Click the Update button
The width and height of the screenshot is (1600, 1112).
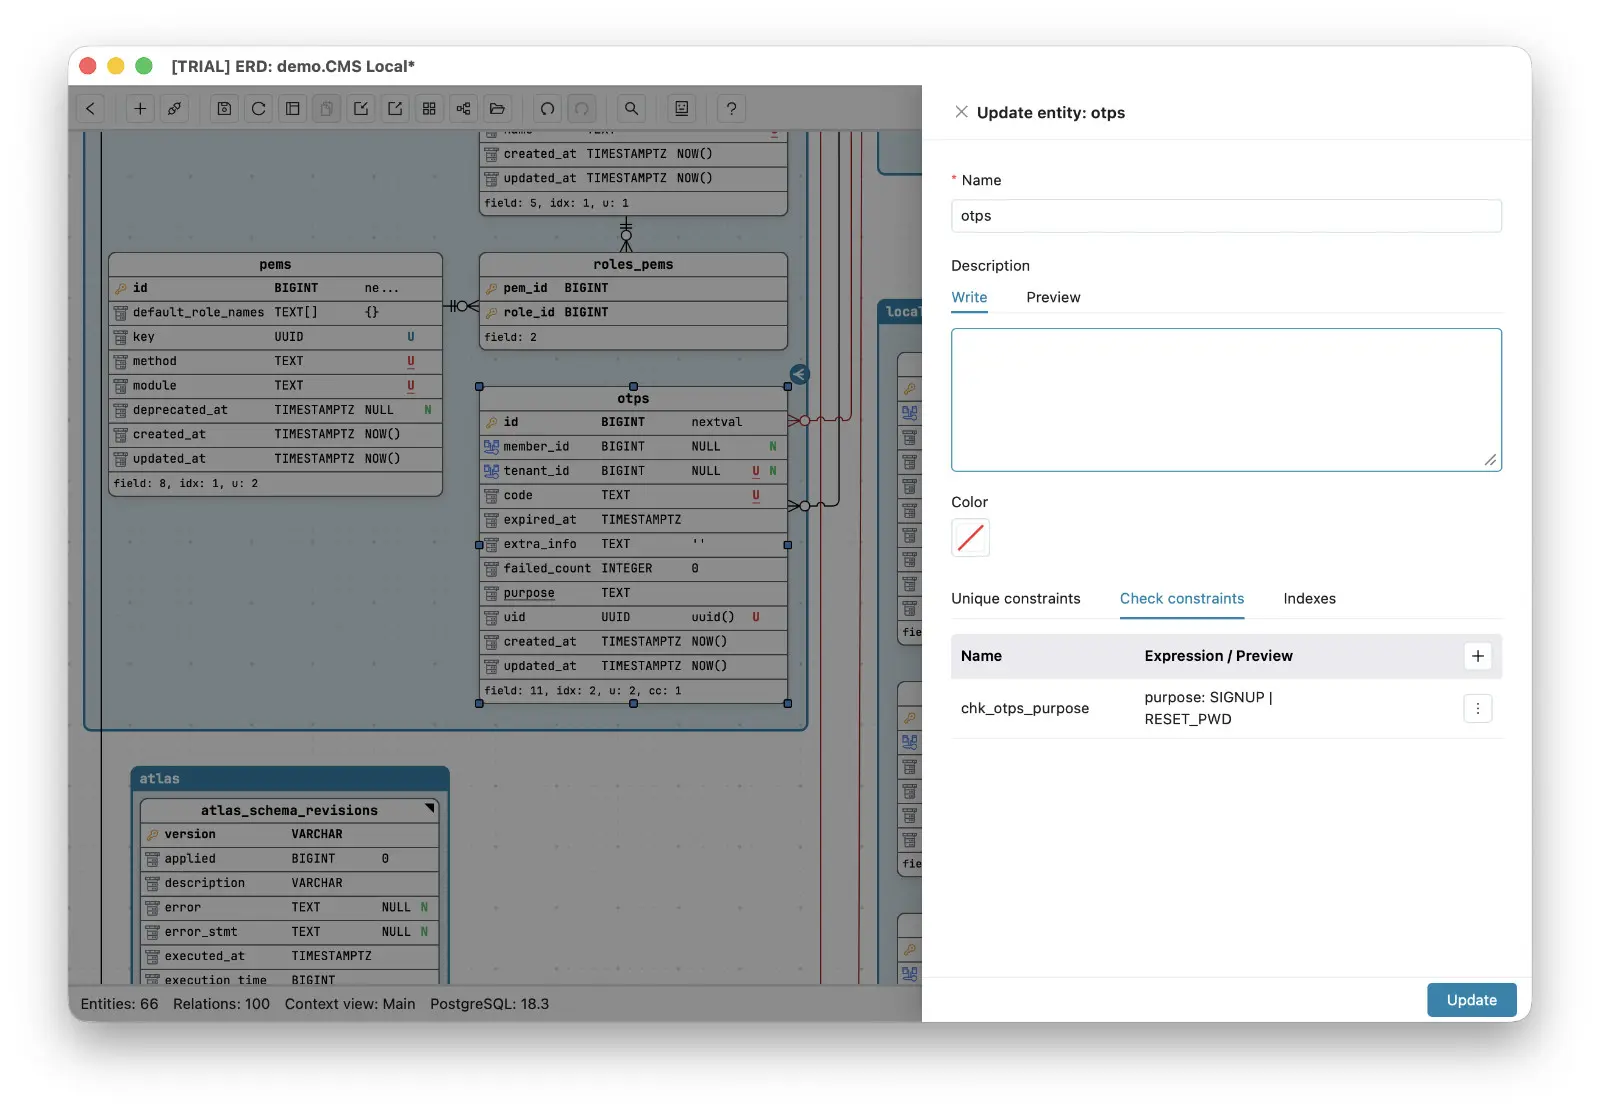coord(1471,1000)
